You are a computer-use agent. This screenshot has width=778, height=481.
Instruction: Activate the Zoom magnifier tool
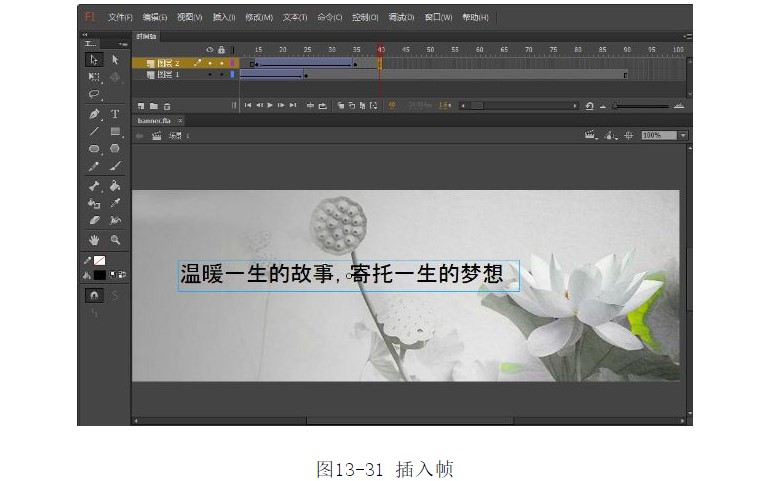point(115,239)
